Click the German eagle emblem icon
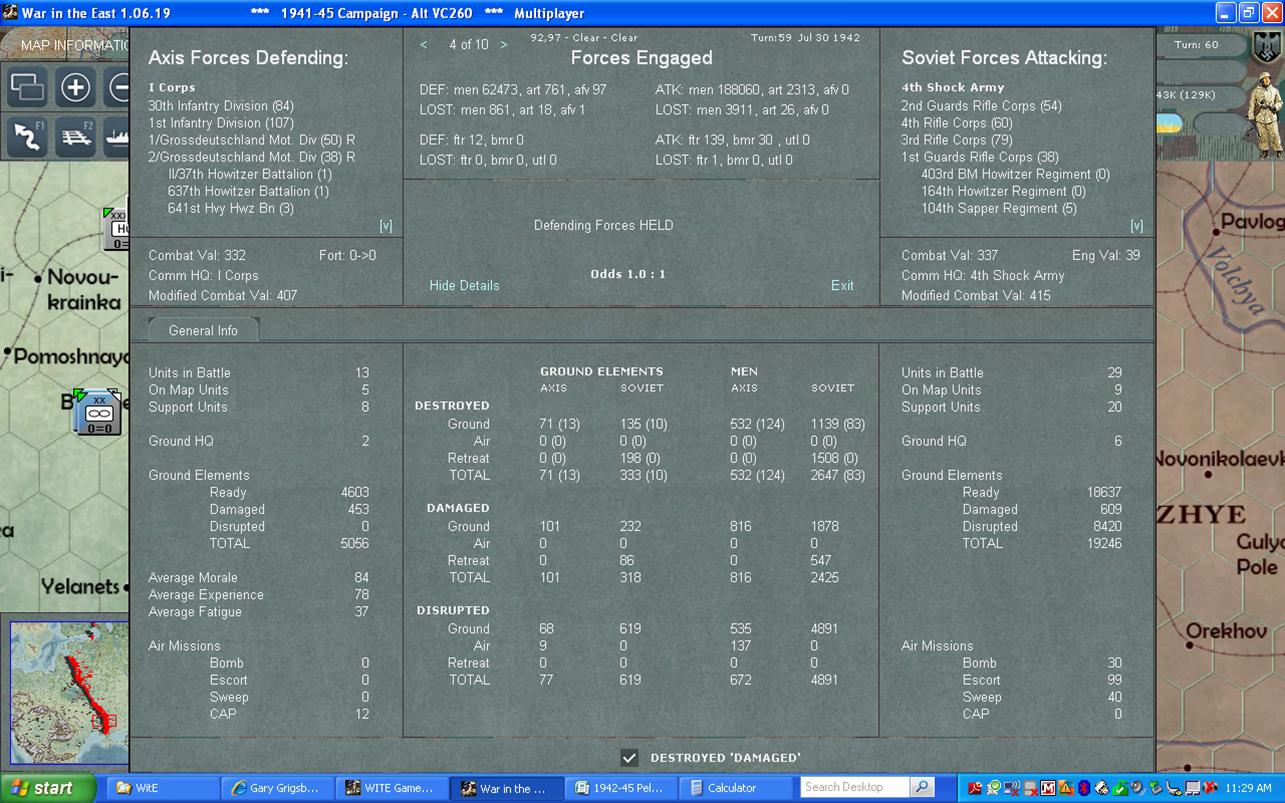Viewport: 1285px width, 803px height. 1268,47
